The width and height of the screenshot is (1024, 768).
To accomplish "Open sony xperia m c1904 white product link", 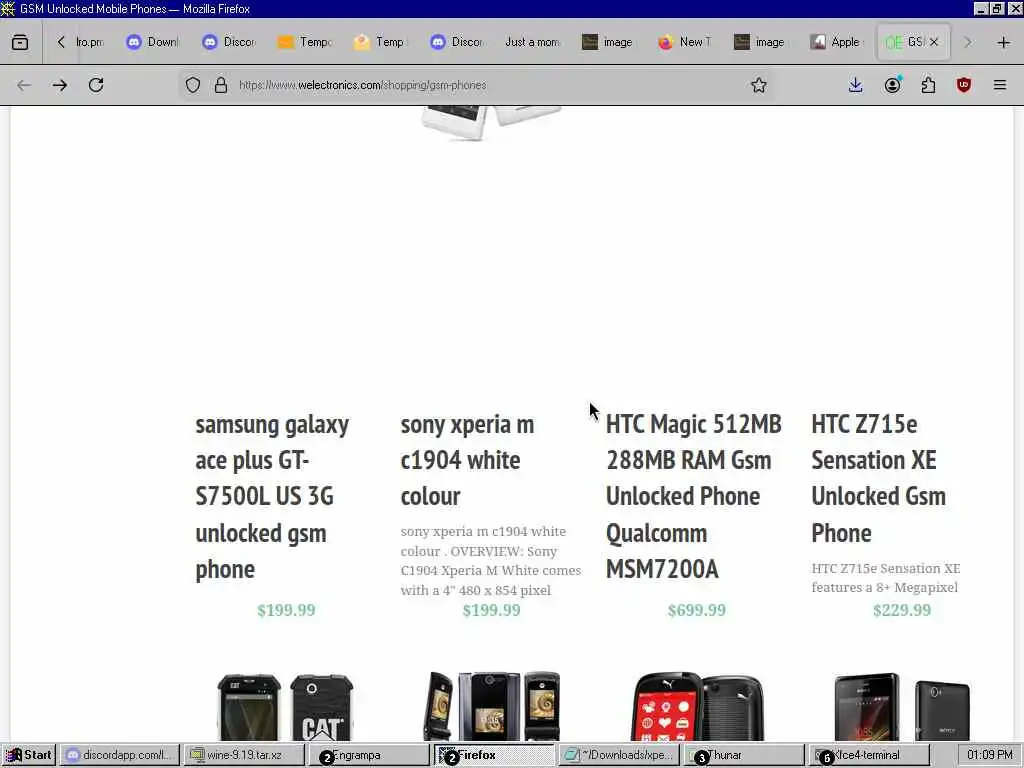I will click(x=468, y=460).
